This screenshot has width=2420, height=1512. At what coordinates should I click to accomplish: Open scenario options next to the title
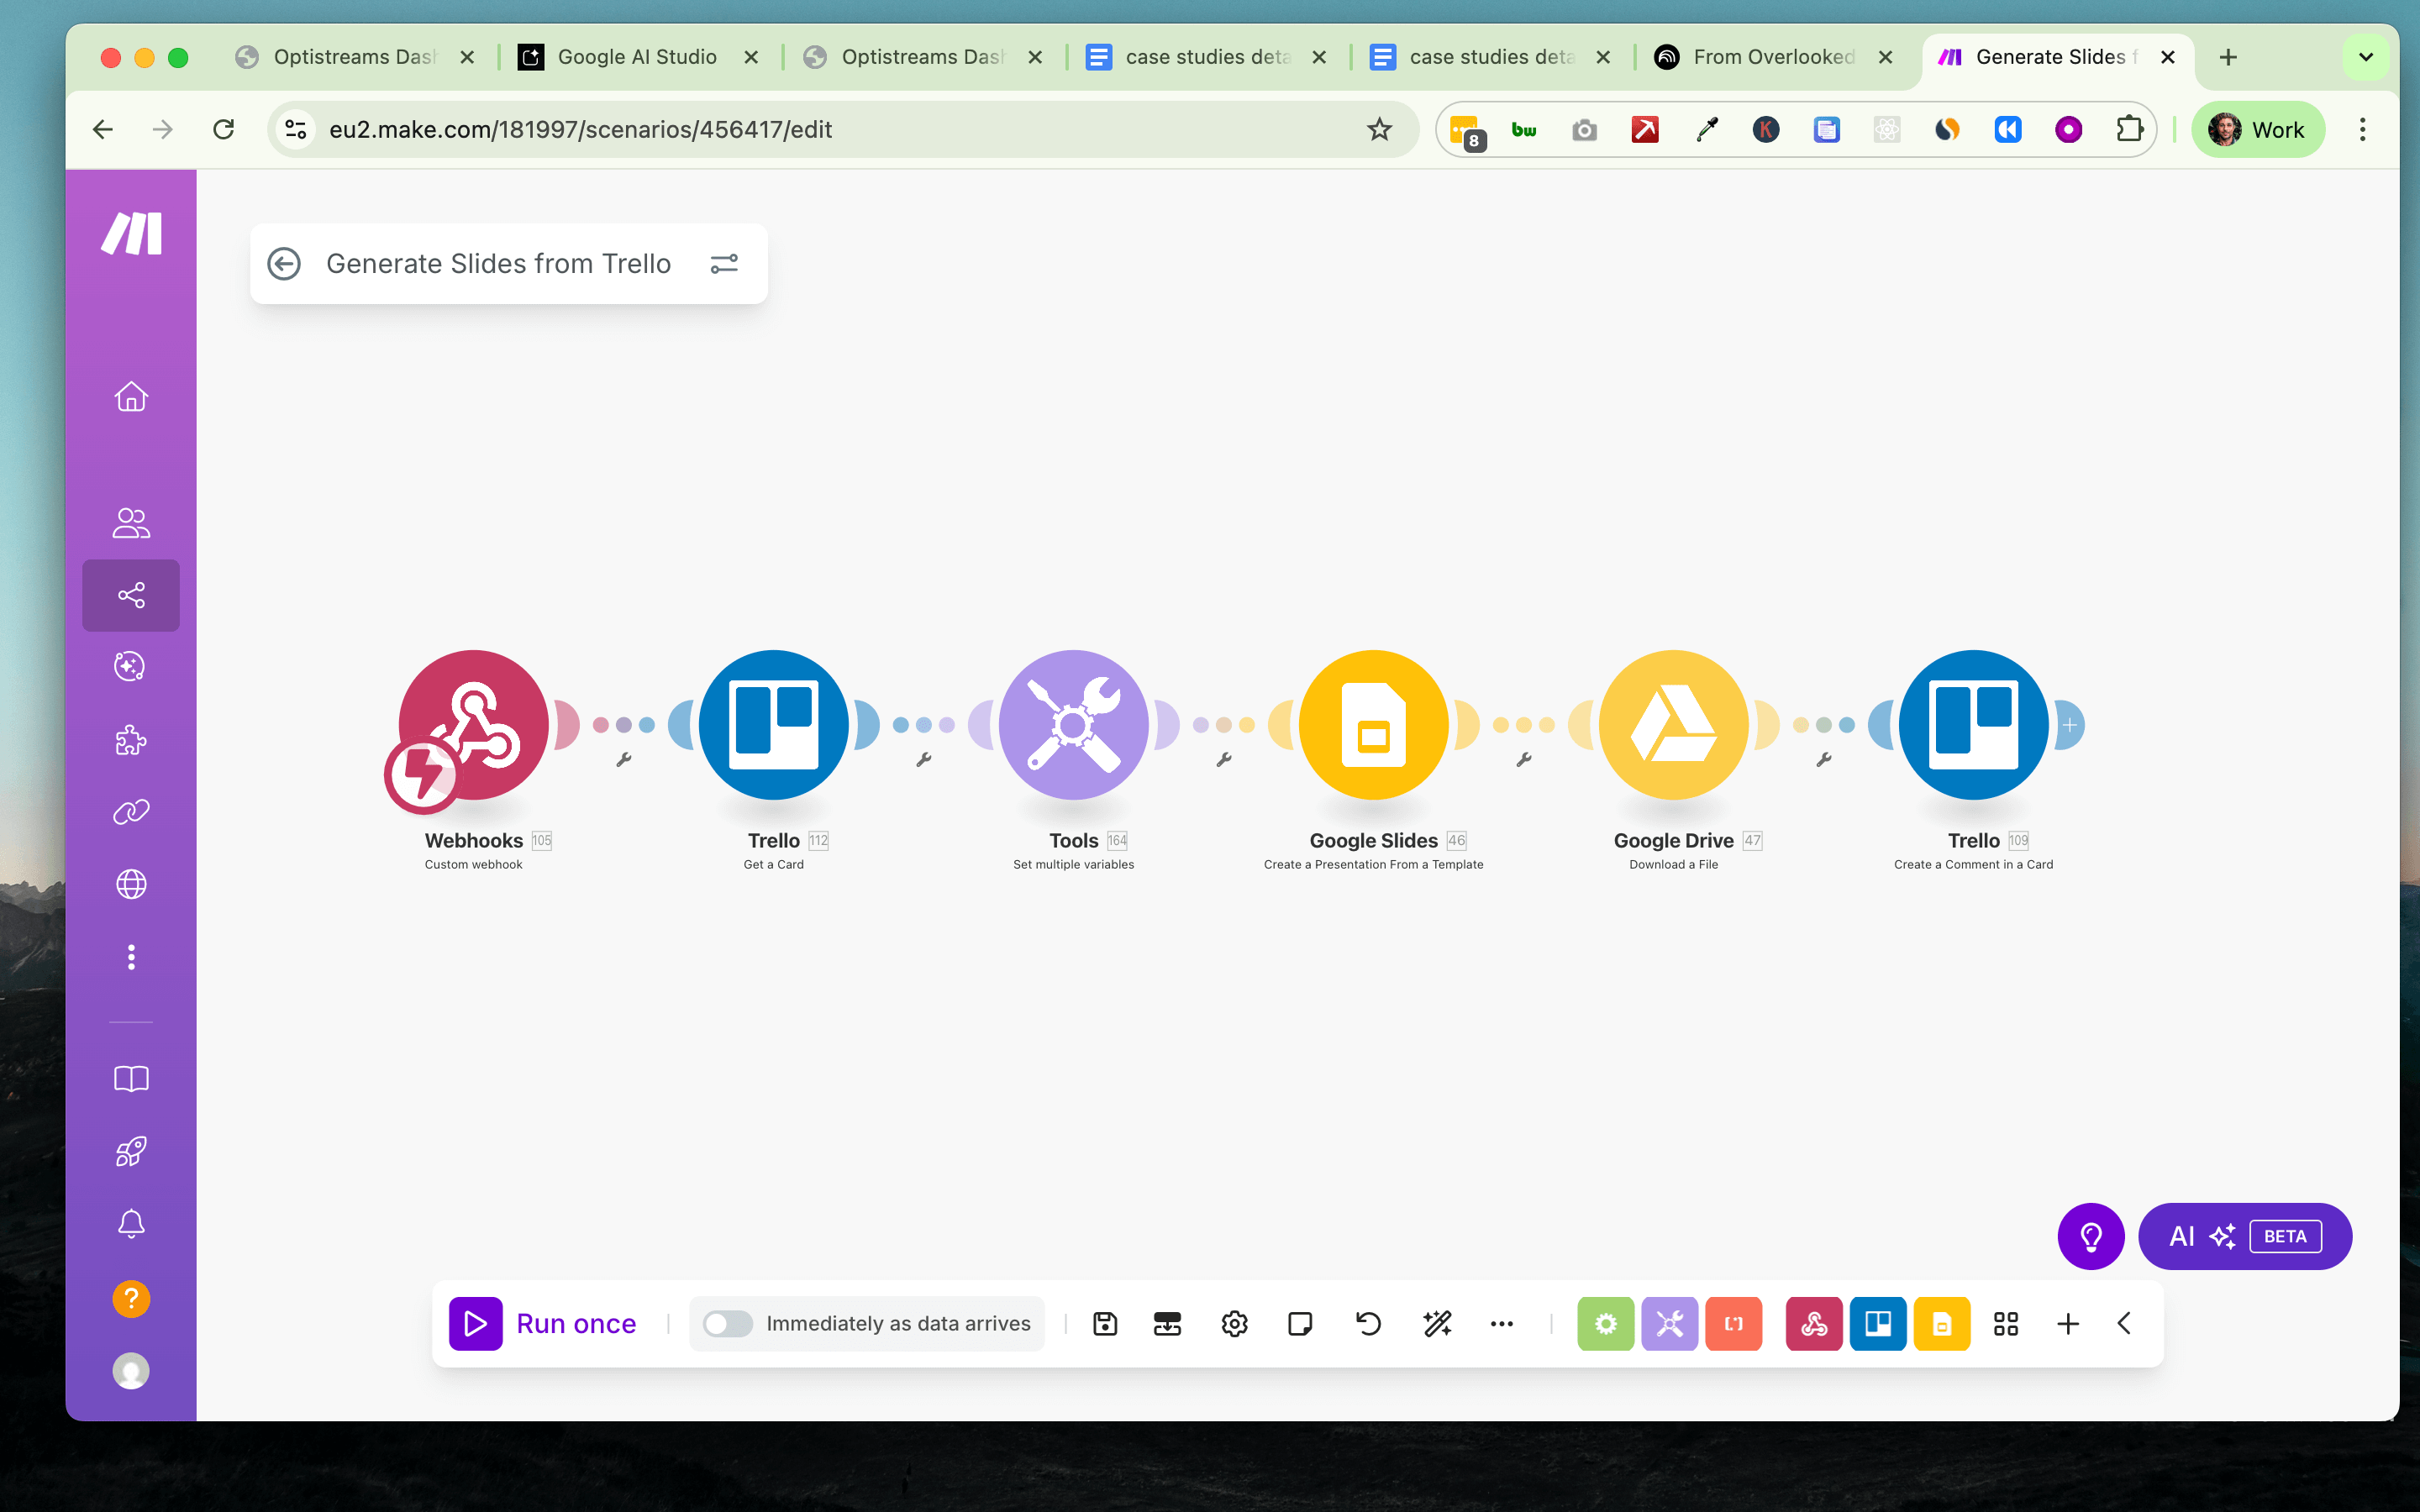point(724,264)
